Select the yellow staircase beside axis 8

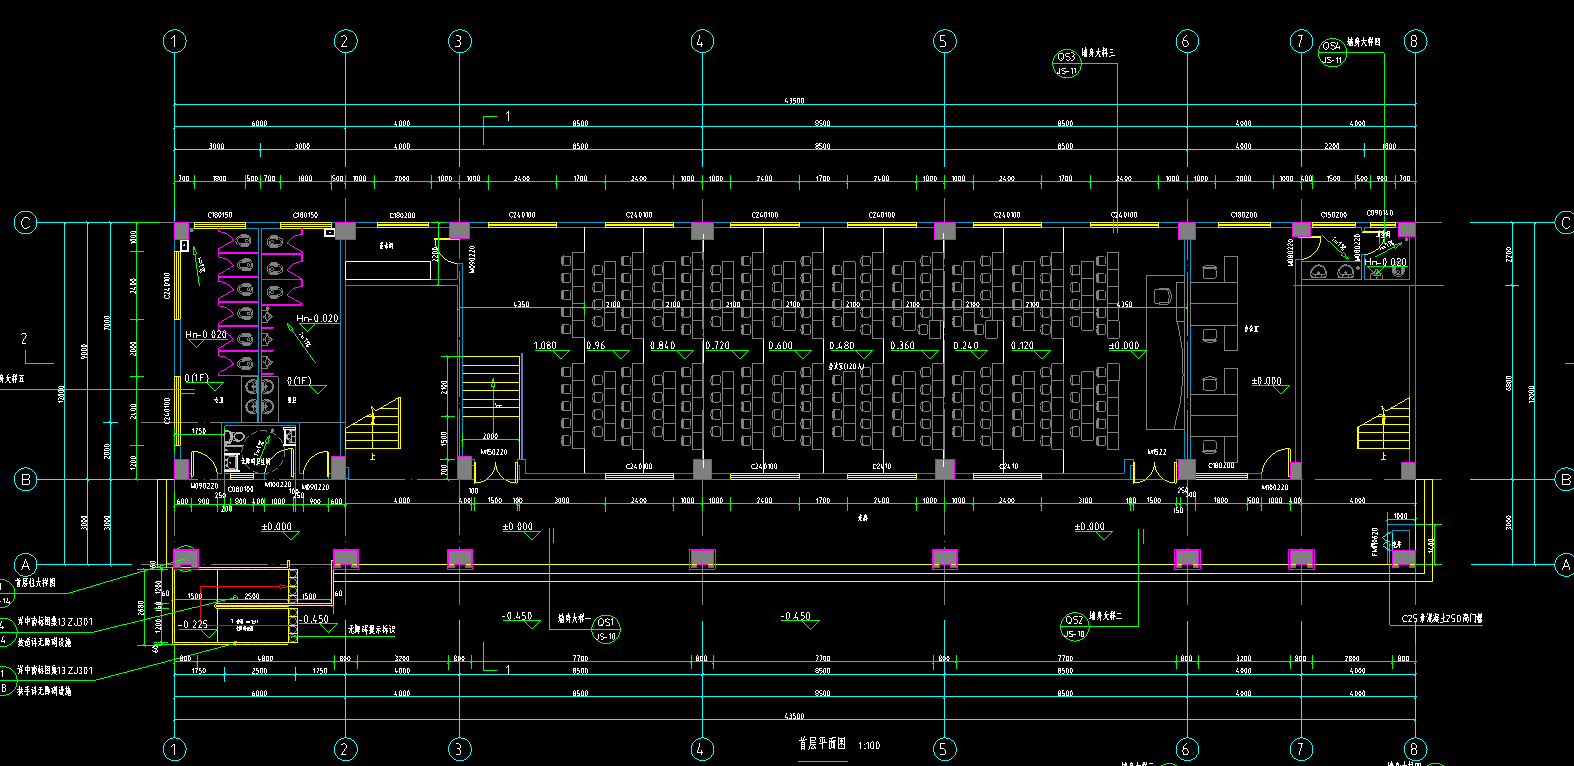point(1383,424)
